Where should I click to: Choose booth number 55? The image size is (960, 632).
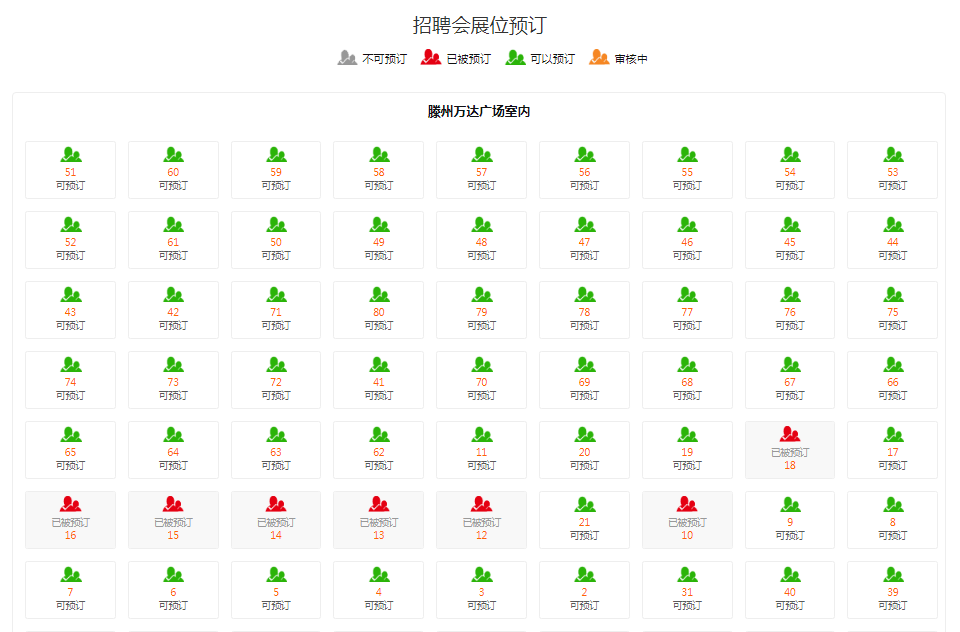tap(687, 170)
